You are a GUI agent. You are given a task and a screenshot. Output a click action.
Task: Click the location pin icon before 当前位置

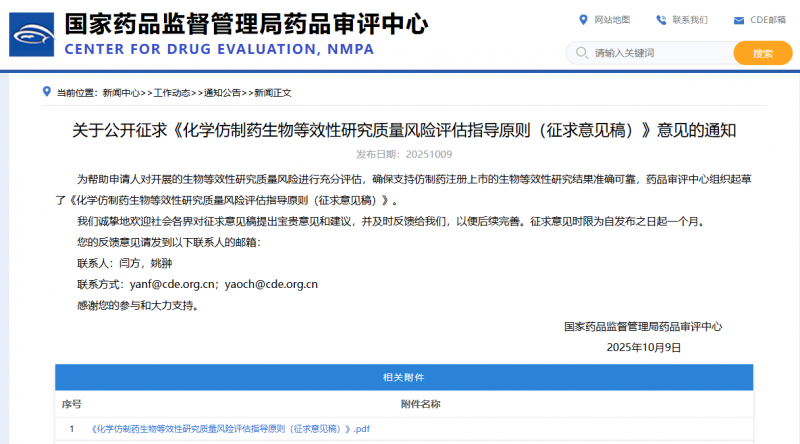click(x=46, y=92)
